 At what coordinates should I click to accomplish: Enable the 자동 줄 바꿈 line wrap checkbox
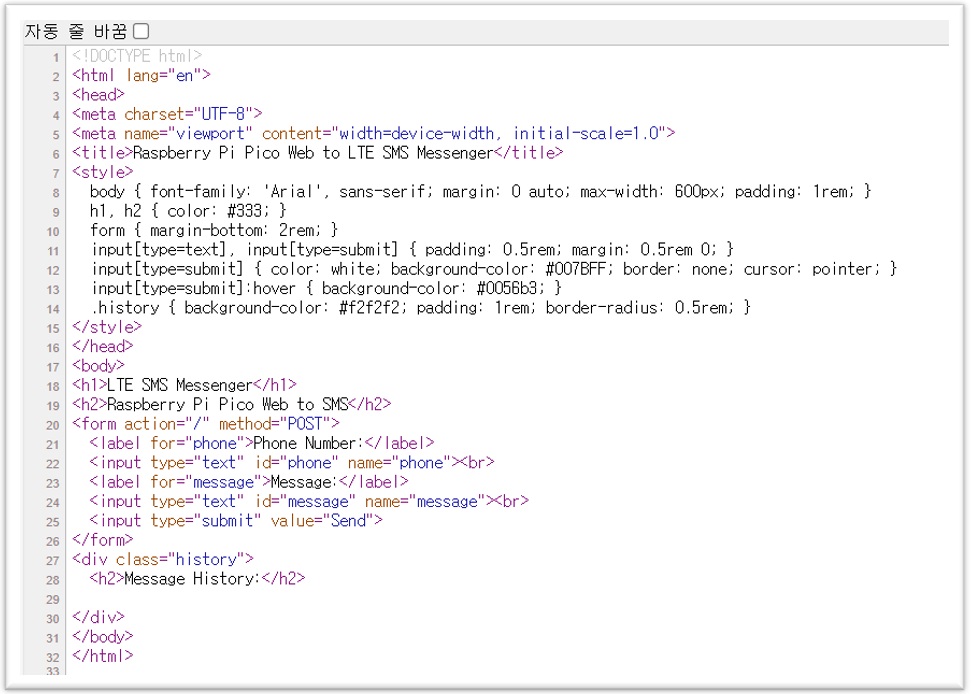141,32
